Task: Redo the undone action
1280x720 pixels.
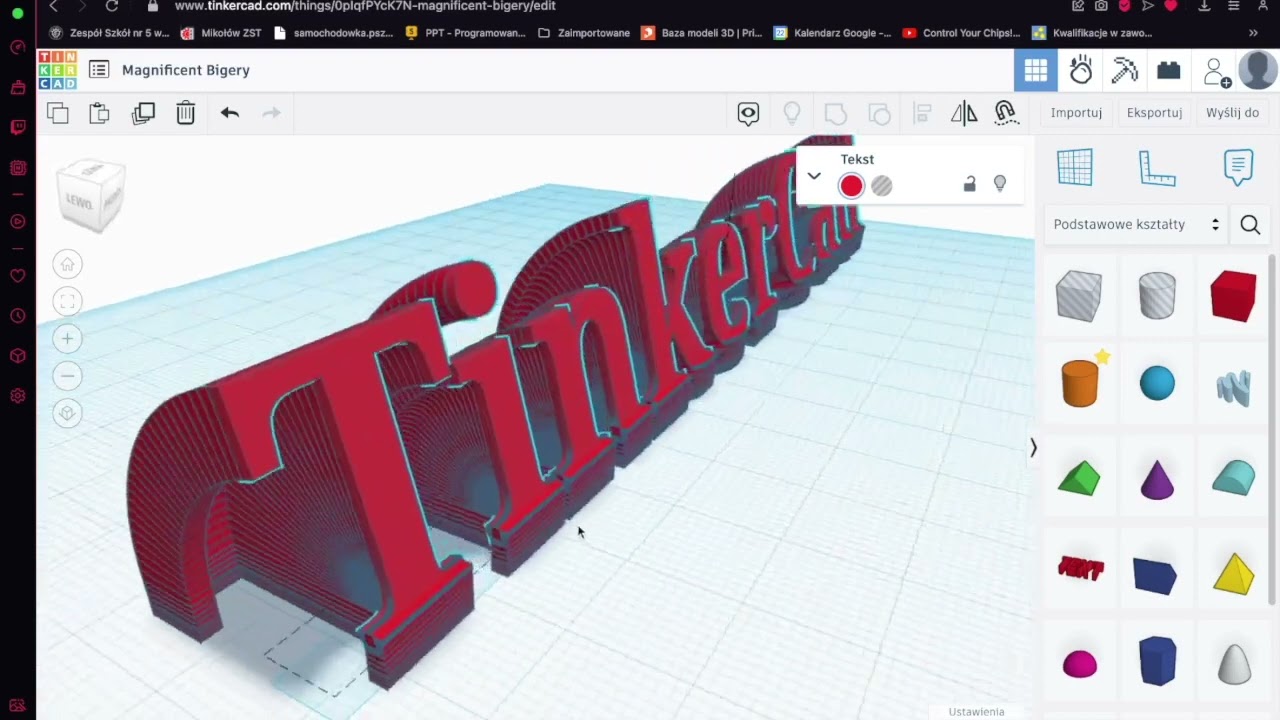Action: pos(271,113)
